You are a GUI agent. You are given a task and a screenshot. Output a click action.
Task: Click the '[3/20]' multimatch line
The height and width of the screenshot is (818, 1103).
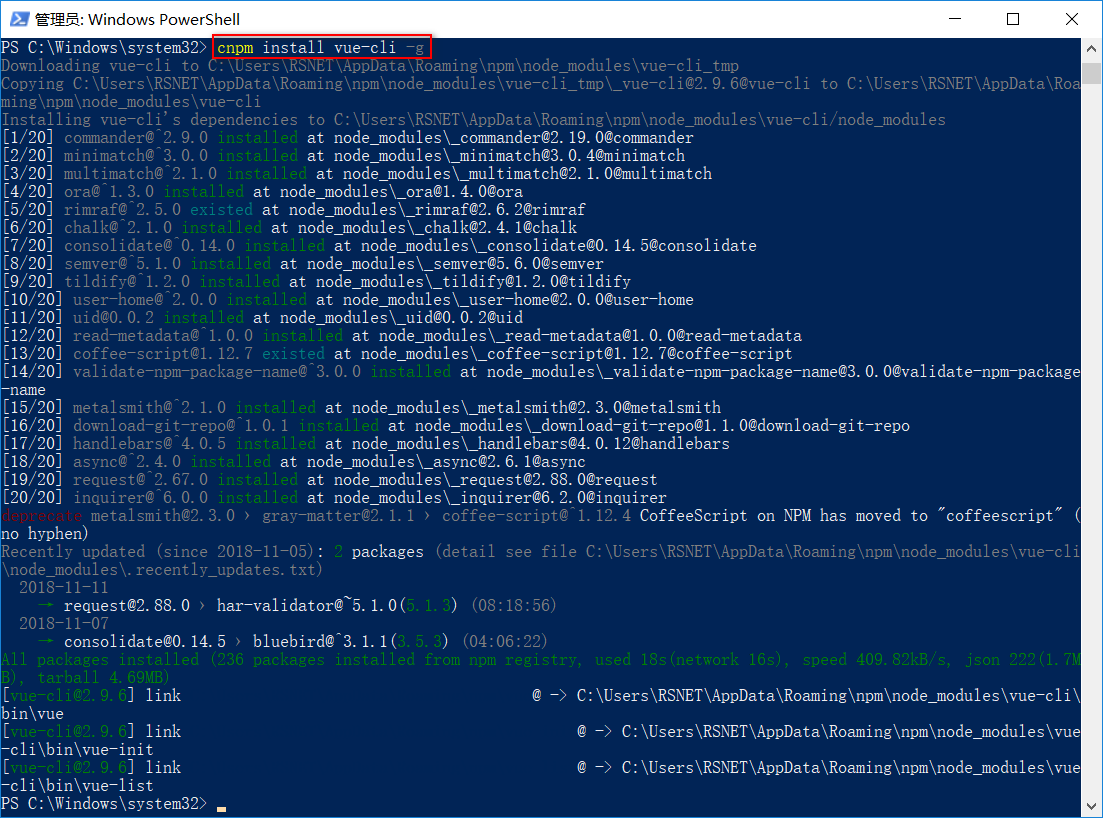[357, 174]
